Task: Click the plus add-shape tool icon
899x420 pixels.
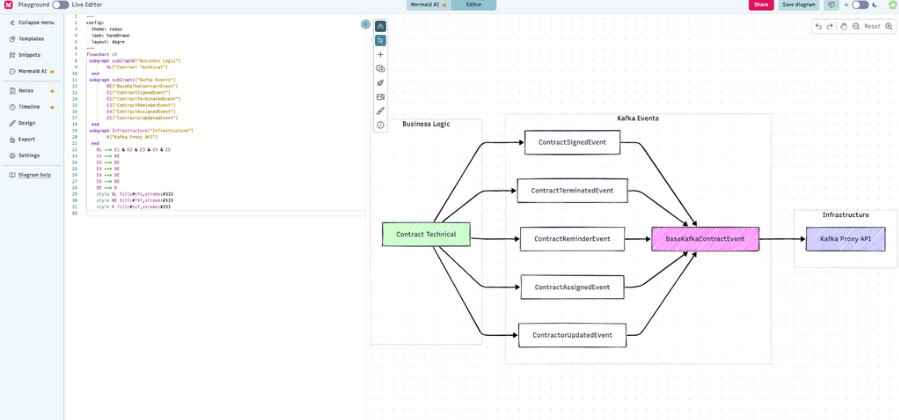Action: [x=381, y=55]
